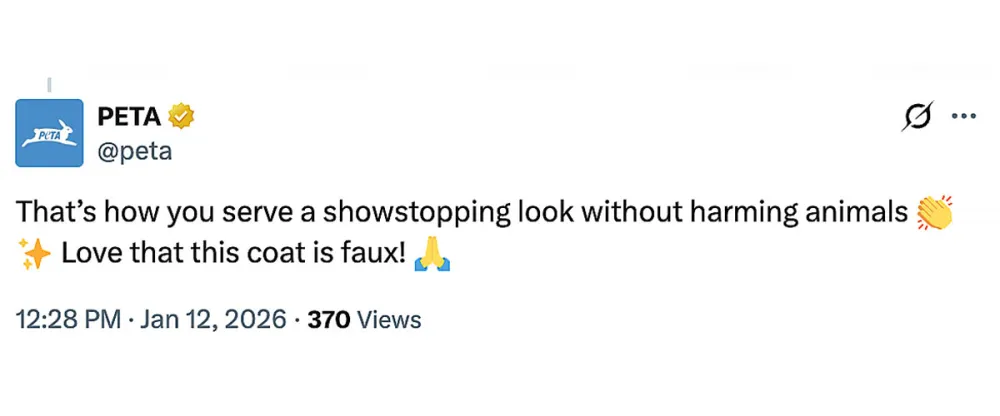Click the praying hands emoji
This screenshot has height=416, width=1000.
[434, 254]
